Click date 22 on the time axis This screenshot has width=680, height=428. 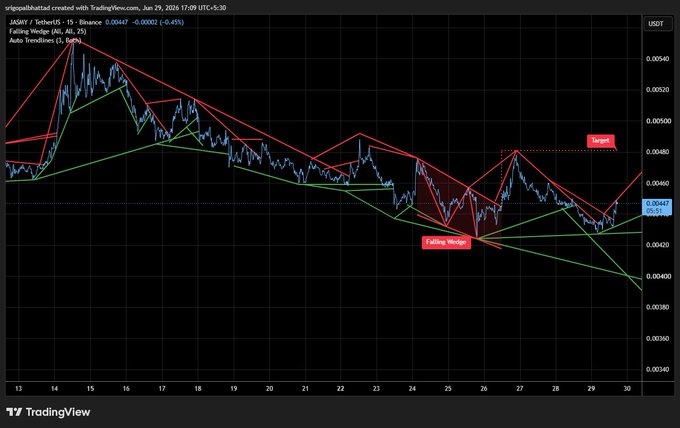(340, 389)
